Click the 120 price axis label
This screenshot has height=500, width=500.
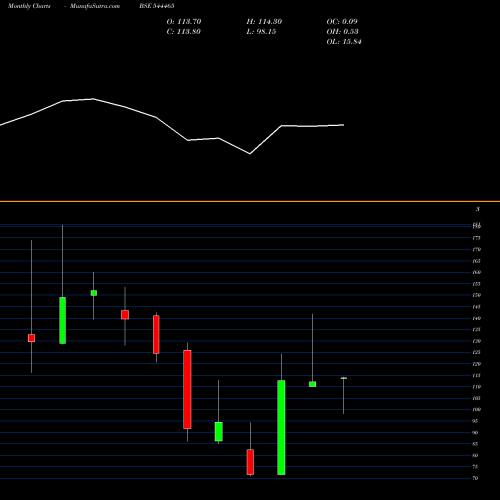[x=476, y=364]
